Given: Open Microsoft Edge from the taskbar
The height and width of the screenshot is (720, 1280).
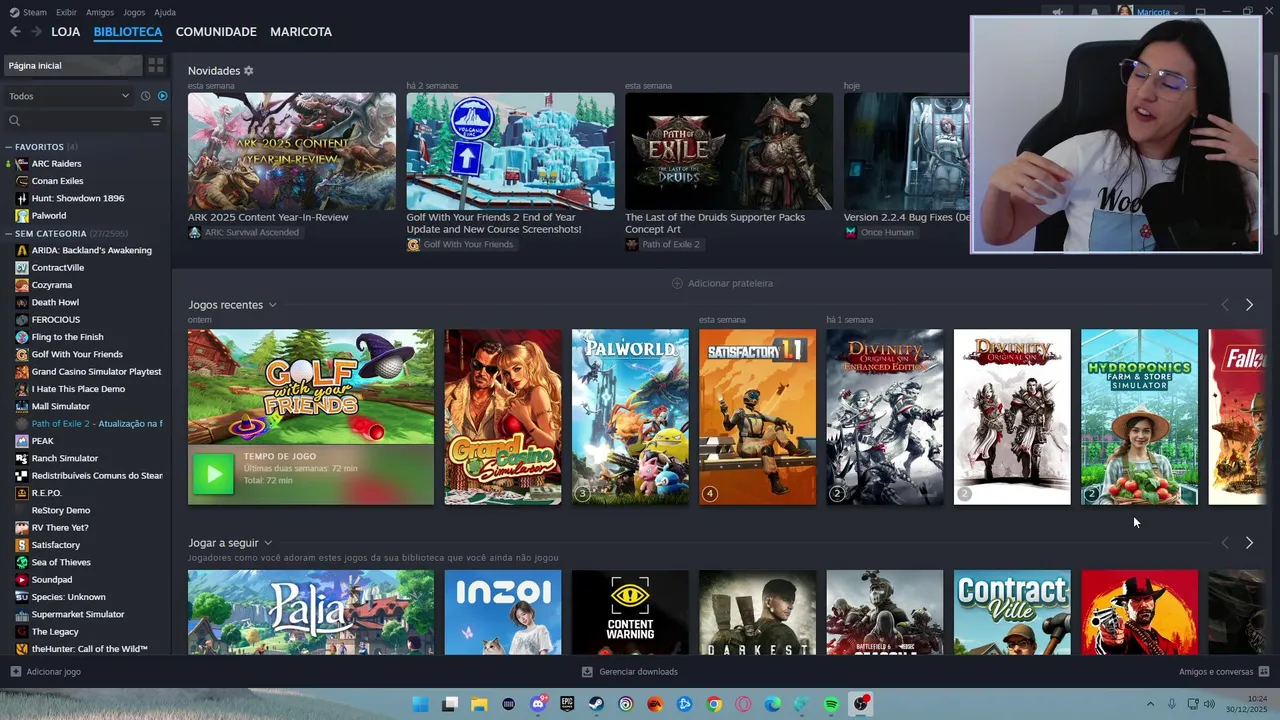Looking at the screenshot, I should click(x=772, y=704).
